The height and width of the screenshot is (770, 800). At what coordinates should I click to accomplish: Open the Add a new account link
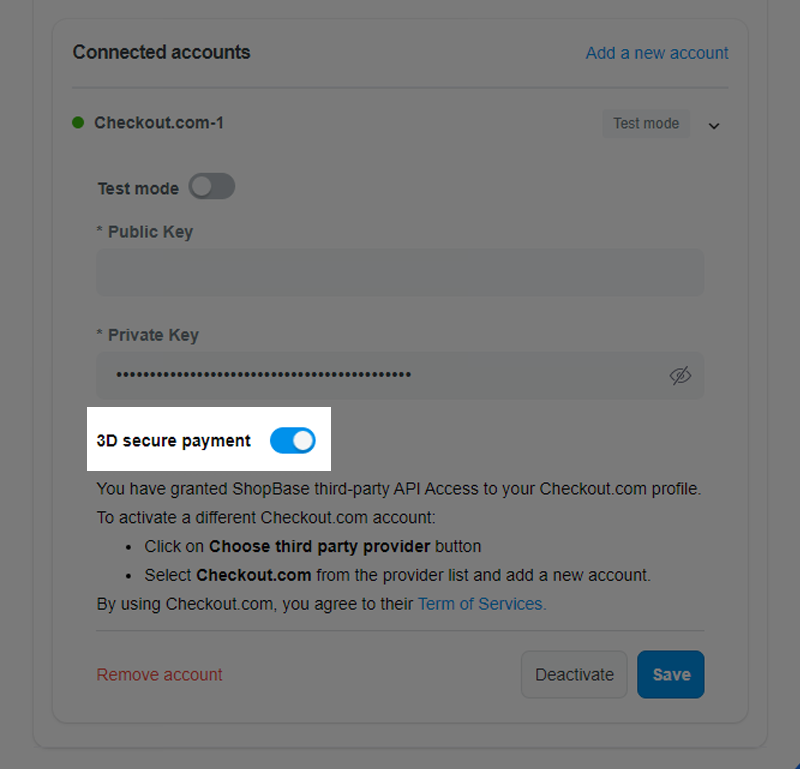click(657, 53)
